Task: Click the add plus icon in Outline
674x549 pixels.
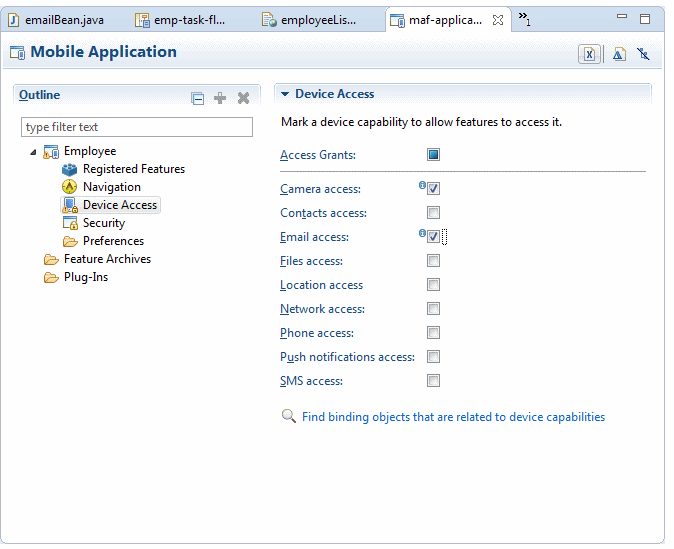Action: click(220, 98)
